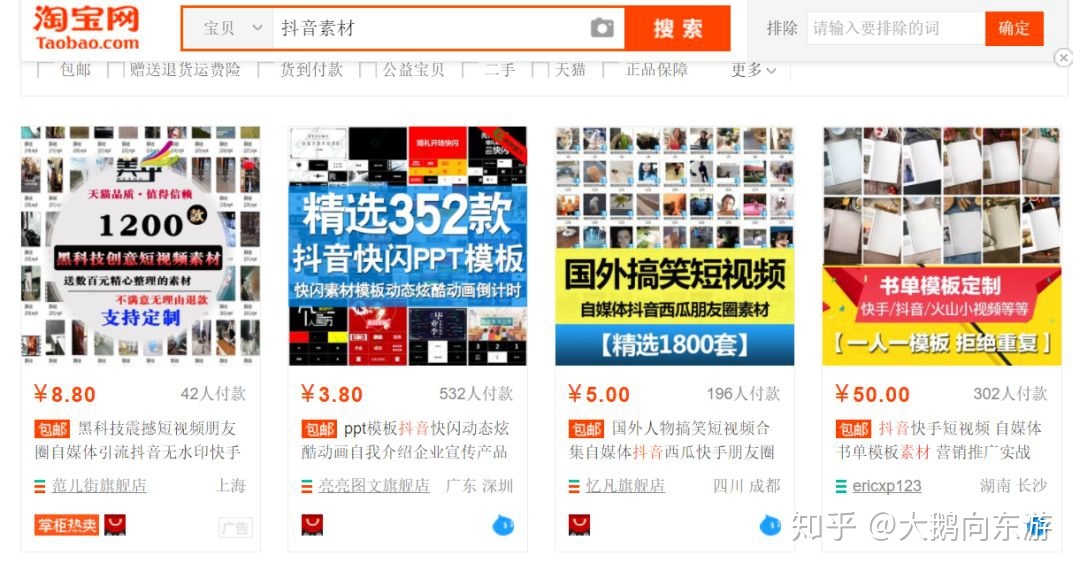Click the orange 搜索 button
Screen dimensions: 1080x571
point(677,28)
